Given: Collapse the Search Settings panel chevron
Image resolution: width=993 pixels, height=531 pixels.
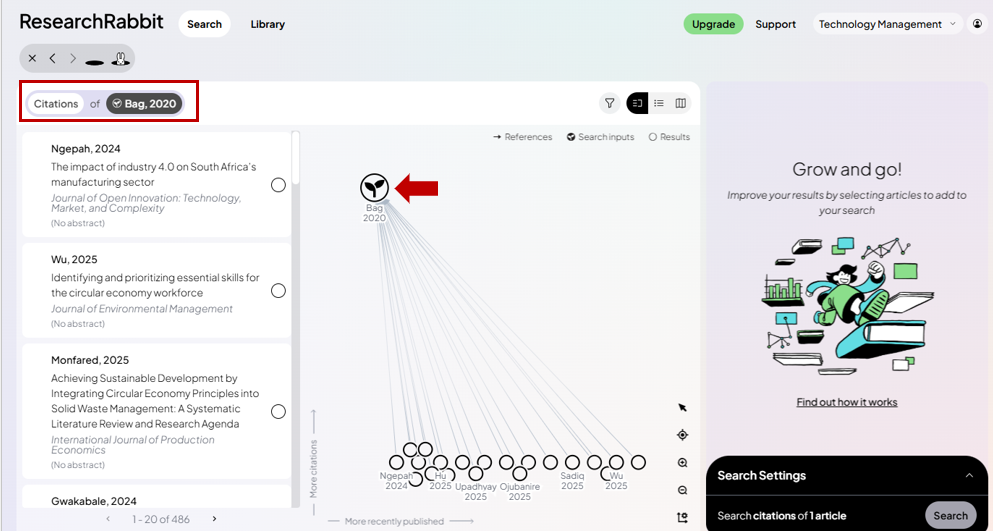Looking at the screenshot, I should [968, 476].
